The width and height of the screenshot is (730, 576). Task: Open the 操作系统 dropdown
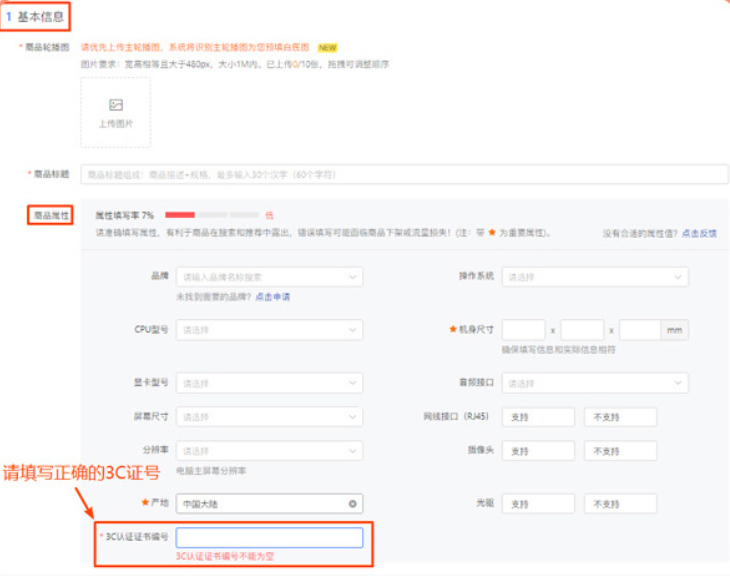pos(595,277)
